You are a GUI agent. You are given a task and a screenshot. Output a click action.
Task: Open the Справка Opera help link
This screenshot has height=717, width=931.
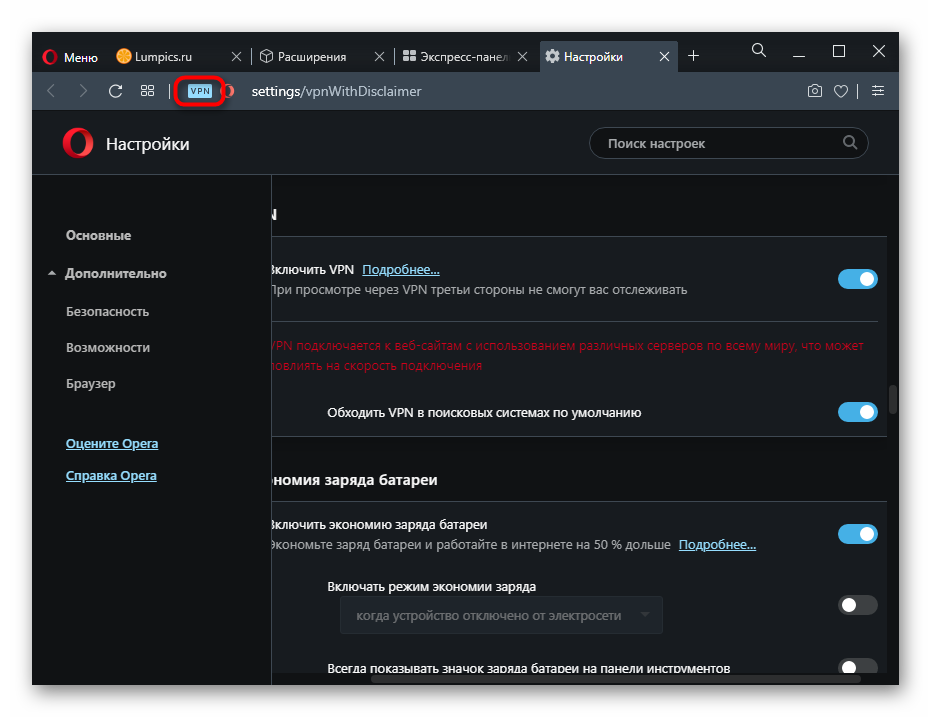point(111,476)
